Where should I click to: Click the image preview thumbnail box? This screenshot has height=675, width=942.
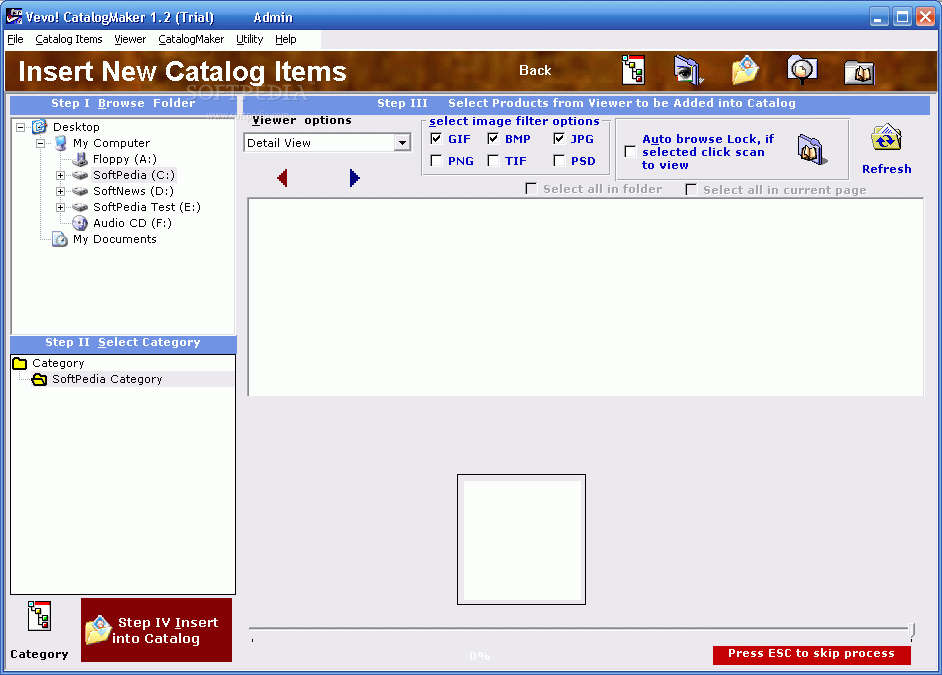pyautogui.click(x=521, y=539)
